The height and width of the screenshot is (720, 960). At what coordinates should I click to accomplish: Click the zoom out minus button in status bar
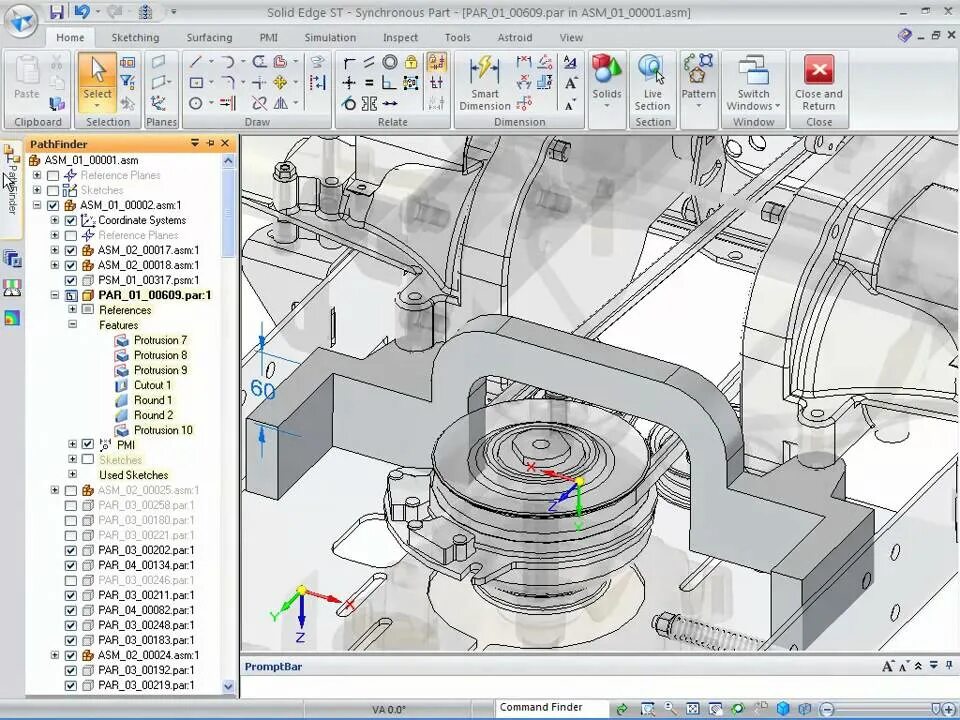(827, 710)
